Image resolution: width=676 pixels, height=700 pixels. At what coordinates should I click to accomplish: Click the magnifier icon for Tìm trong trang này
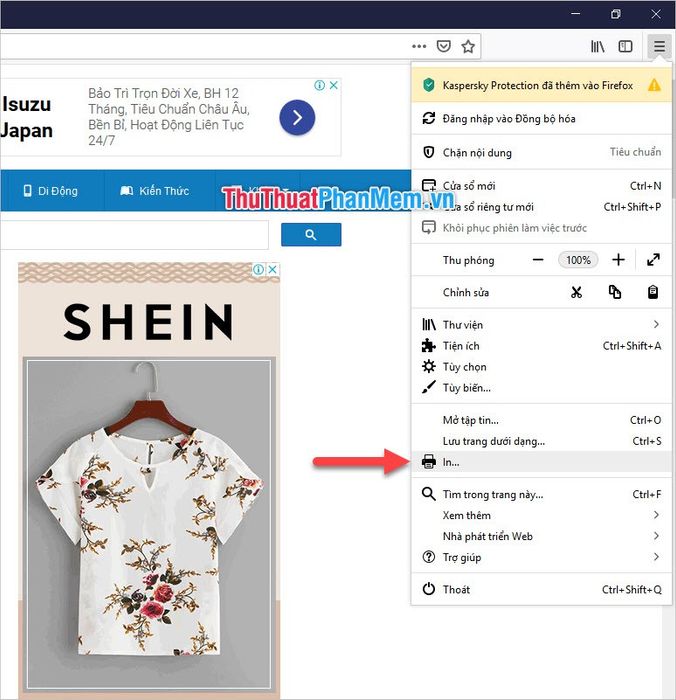429,494
